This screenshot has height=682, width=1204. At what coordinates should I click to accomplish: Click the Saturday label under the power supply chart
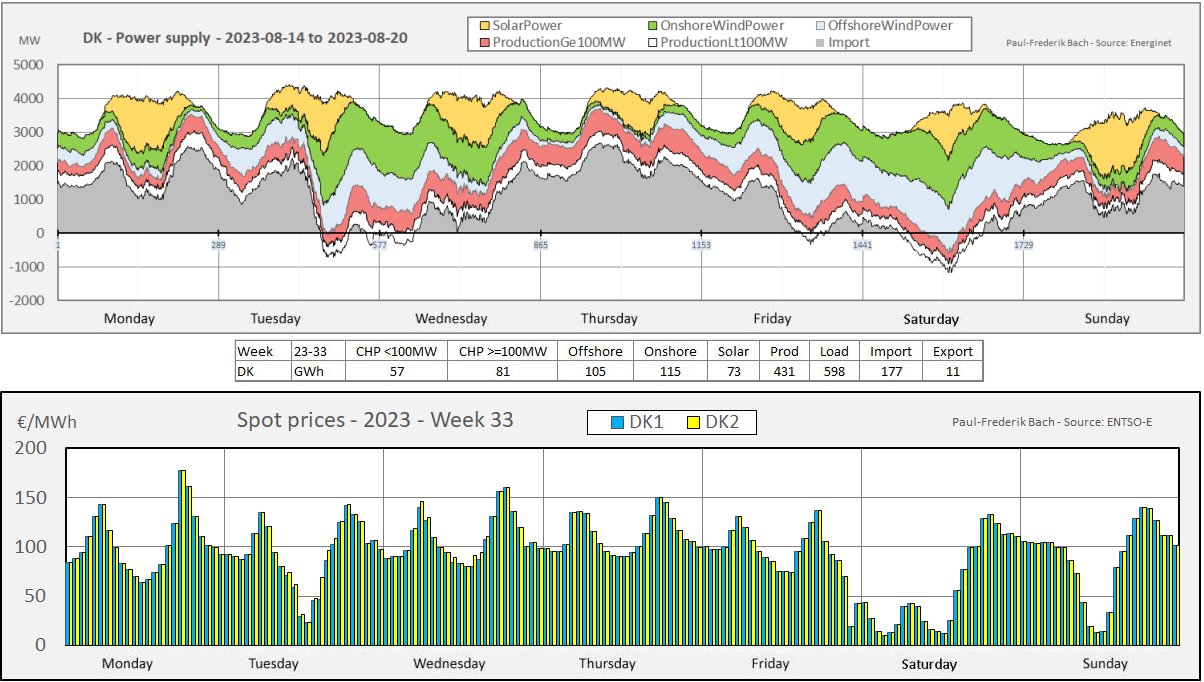tap(931, 320)
